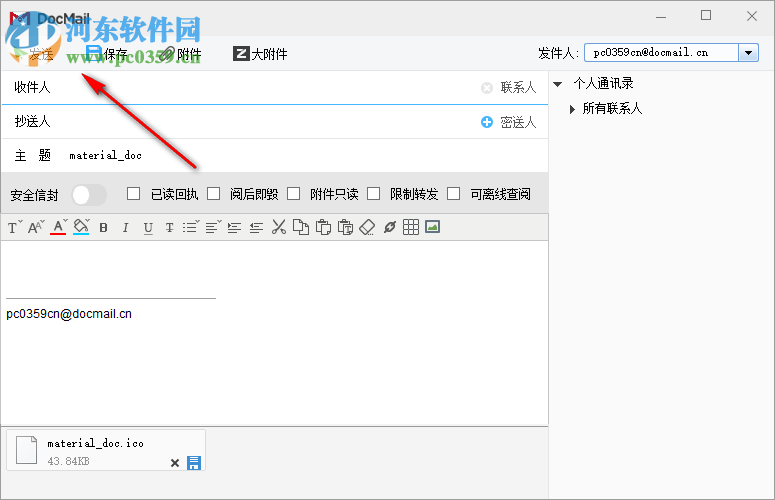Select the material_doc.ico file icon
775x500 pixels.
click(x=26, y=450)
